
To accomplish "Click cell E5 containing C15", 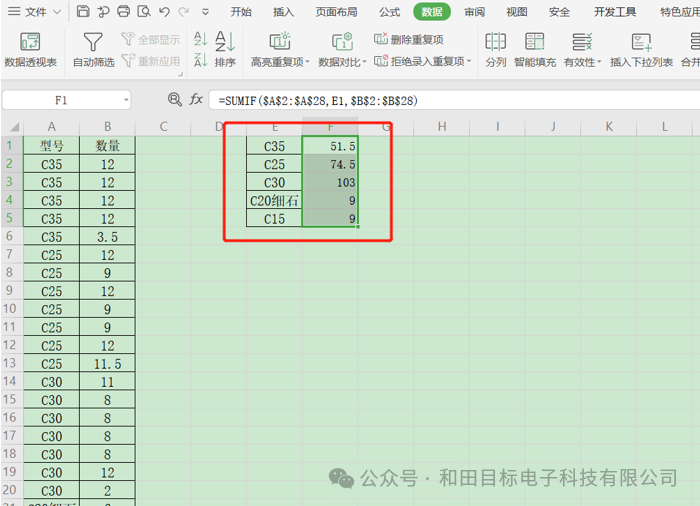I will point(274,218).
